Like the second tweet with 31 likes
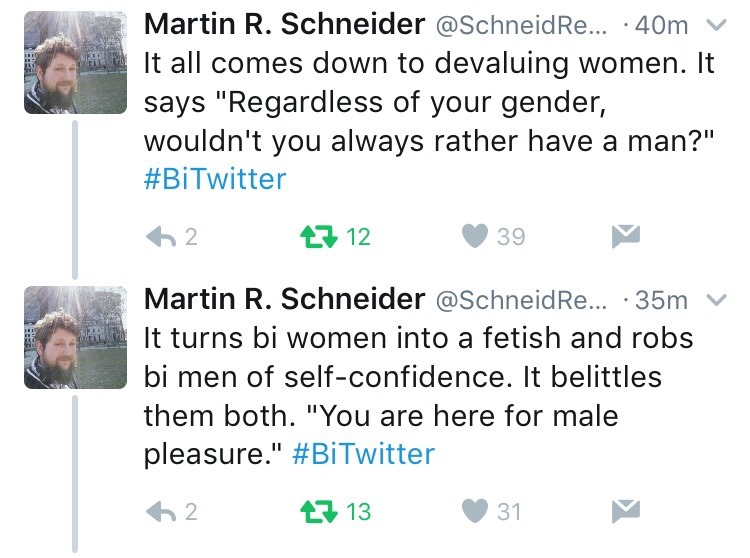 point(474,512)
